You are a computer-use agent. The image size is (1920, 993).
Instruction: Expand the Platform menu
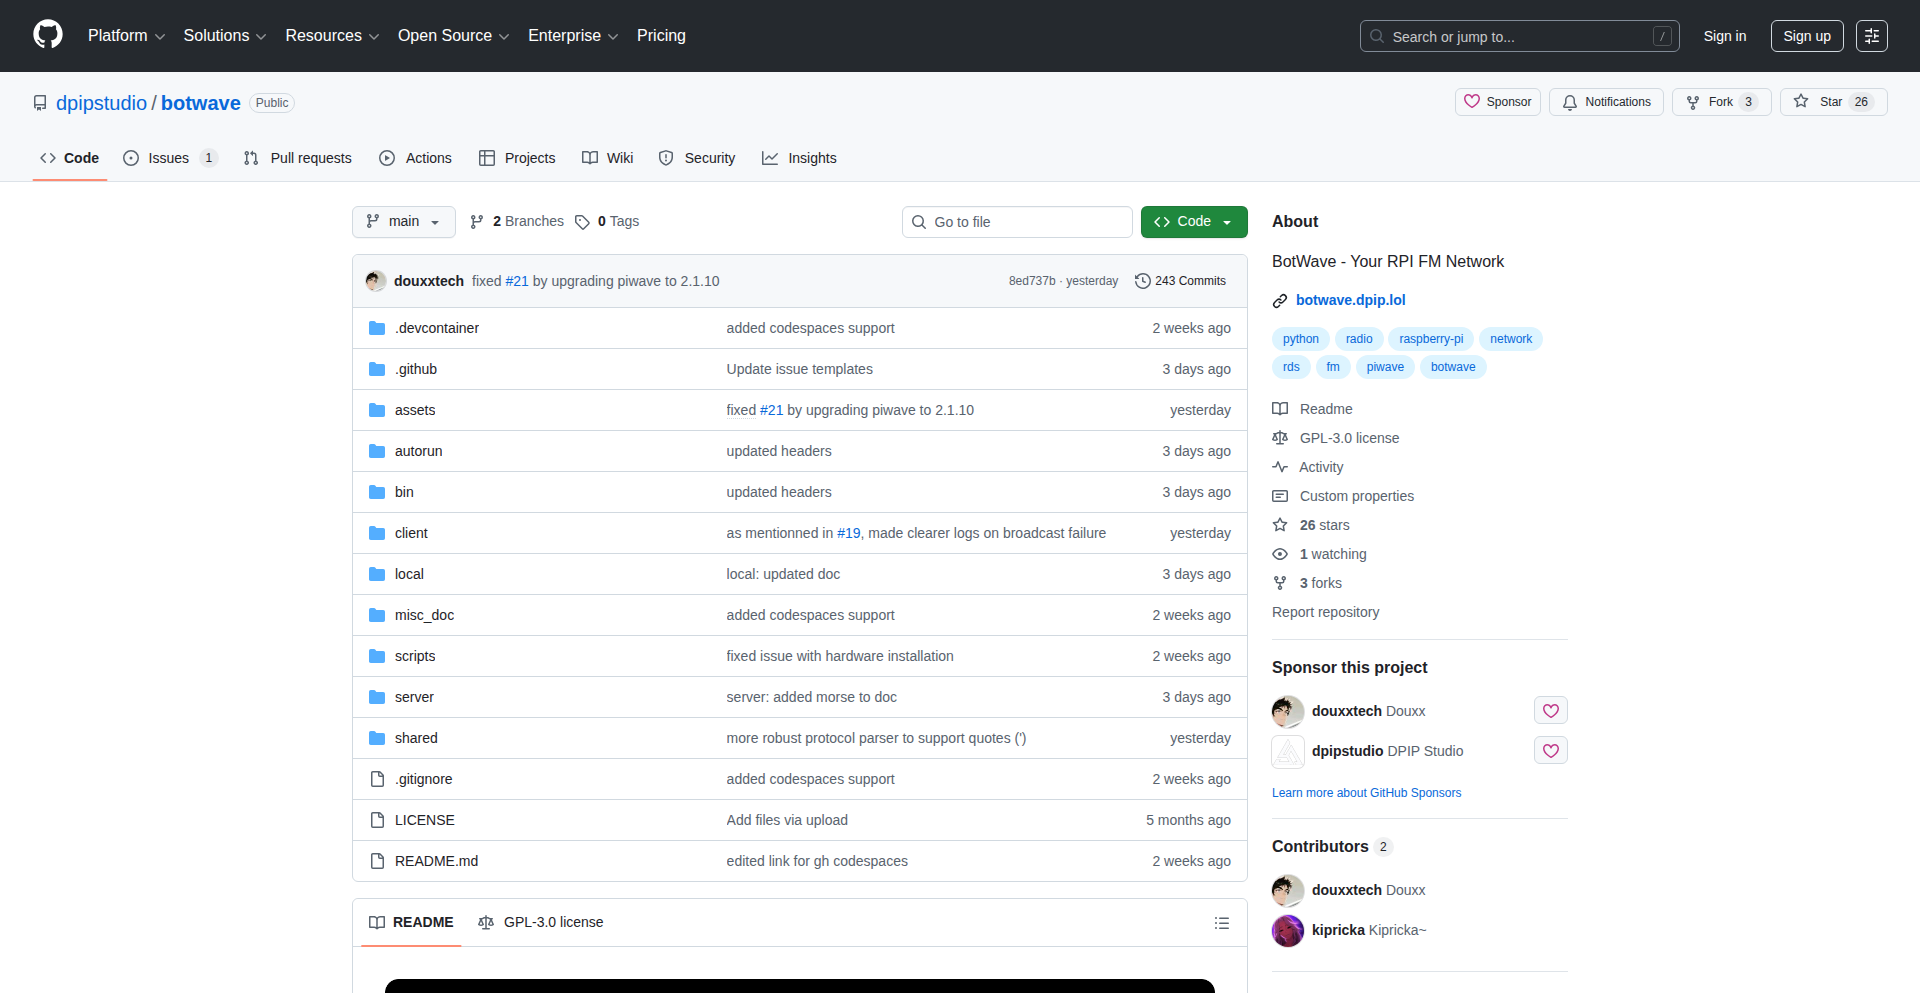click(126, 36)
